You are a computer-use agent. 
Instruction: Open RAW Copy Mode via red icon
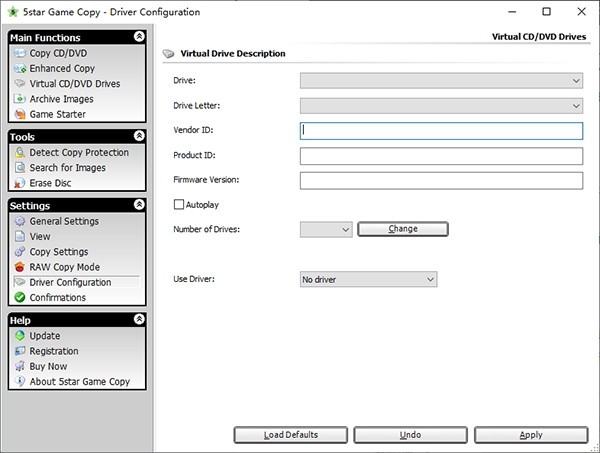point(20,267)
